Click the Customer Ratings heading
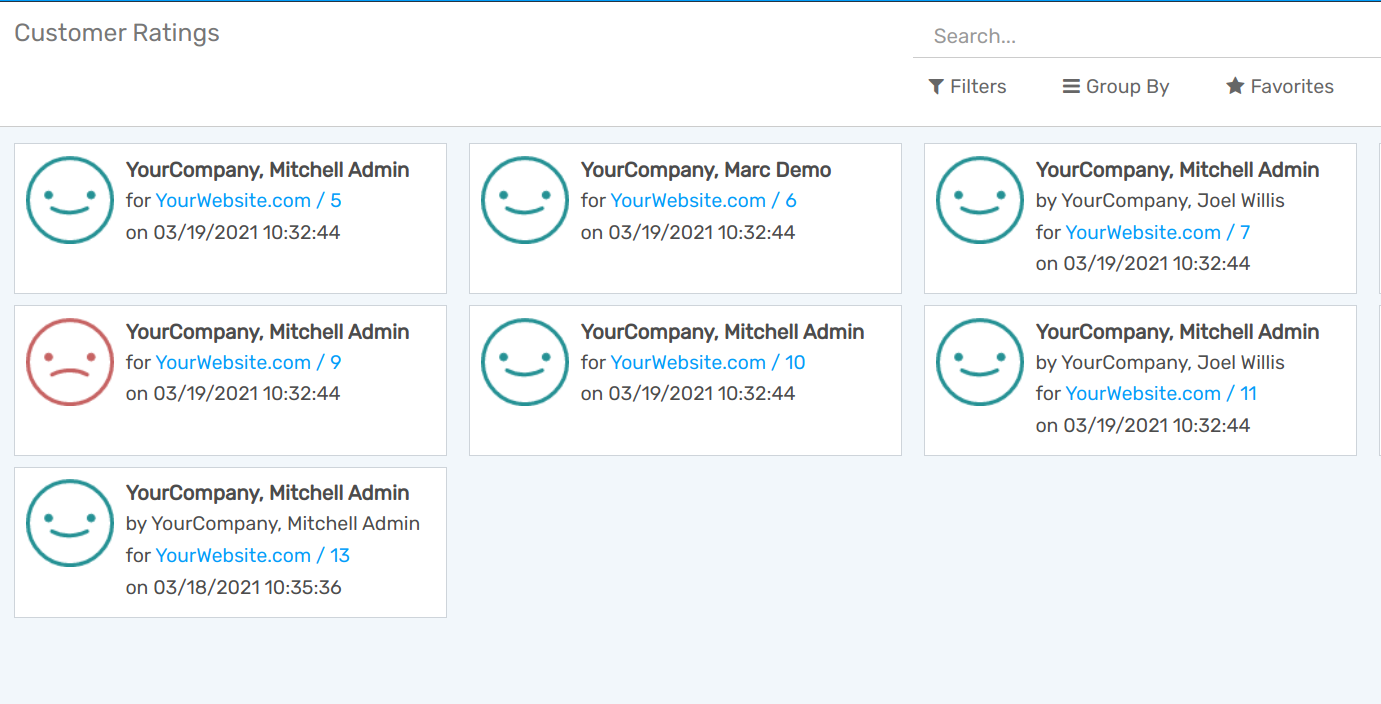Screen dimensions: 1381x704 117,33
